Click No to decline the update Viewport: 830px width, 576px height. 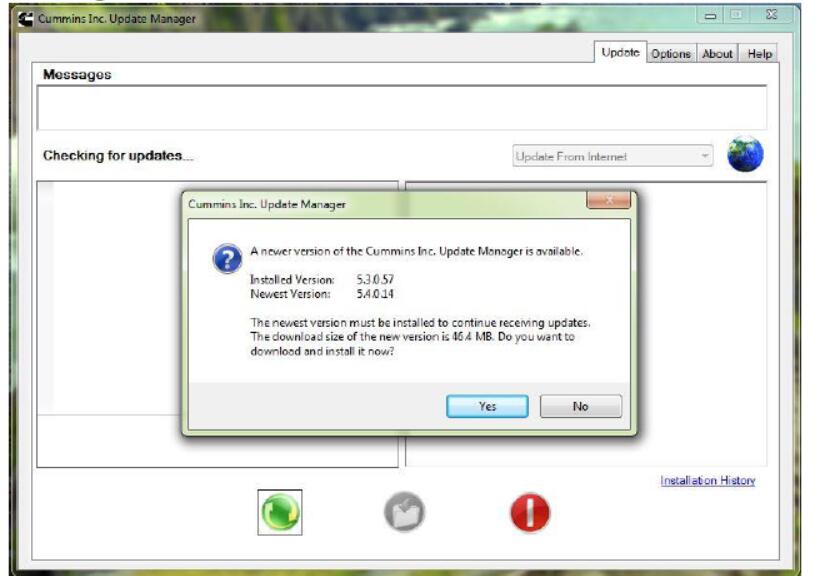(x=581, y=406)
